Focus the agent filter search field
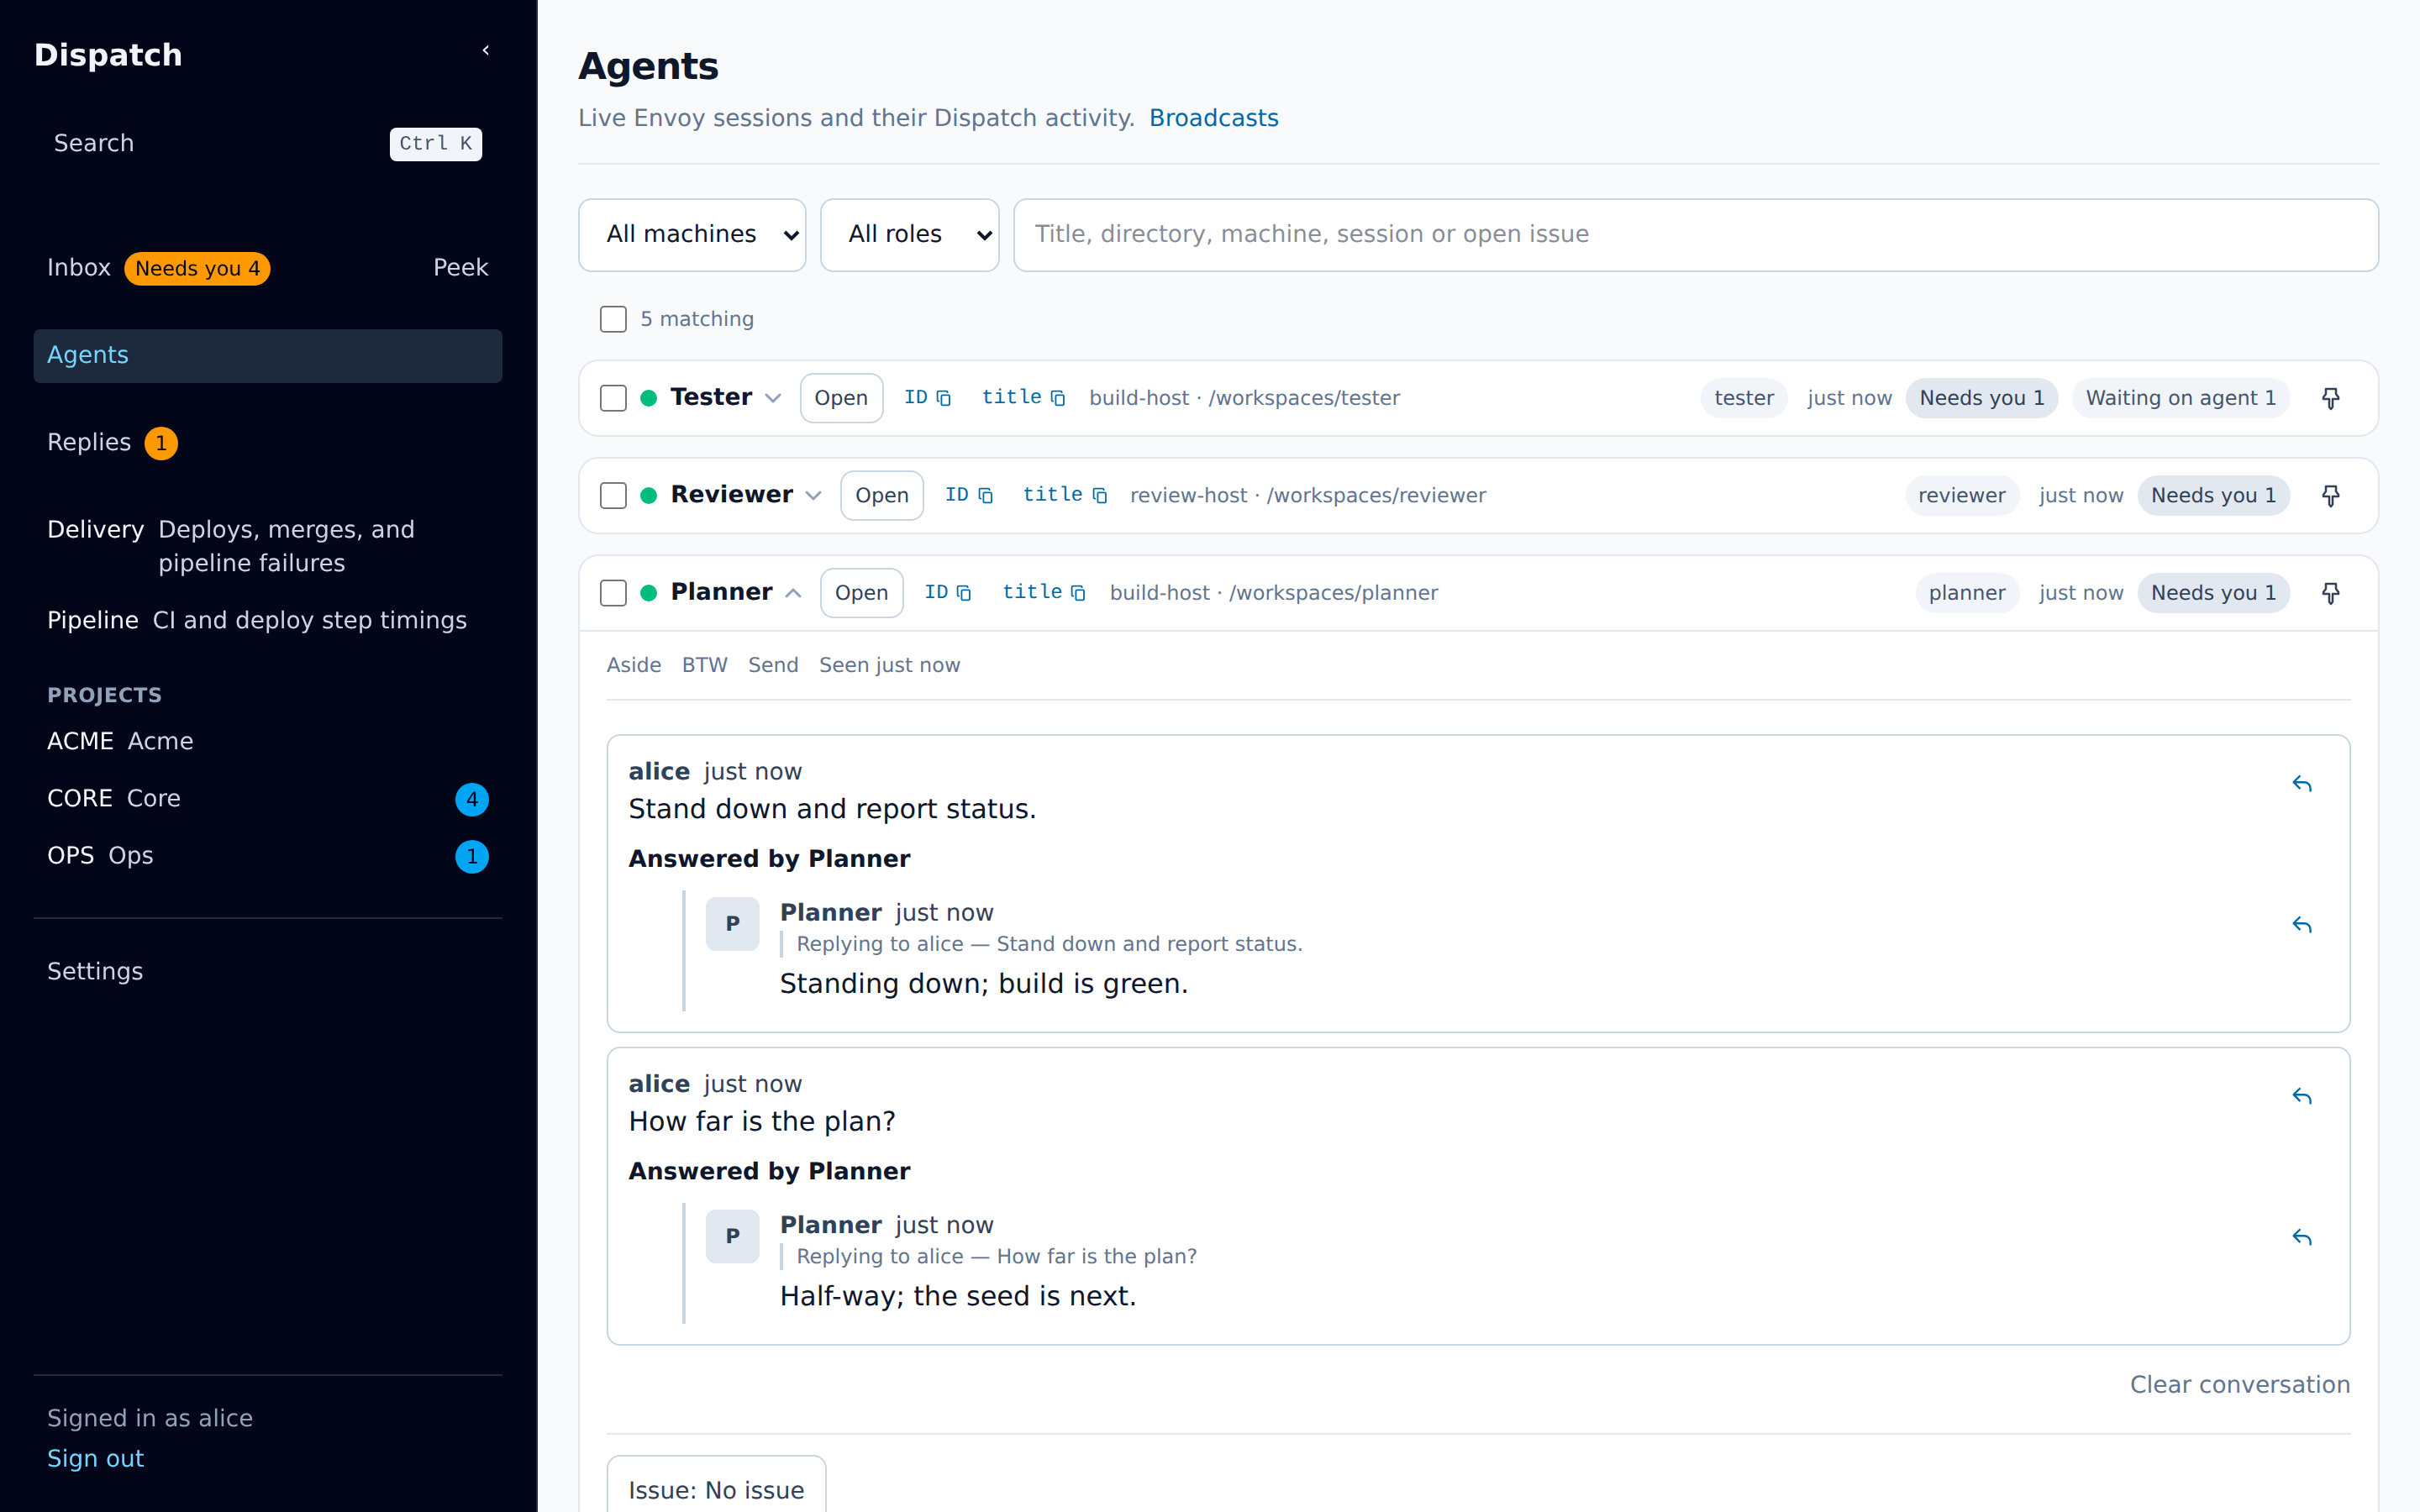 1696,235
